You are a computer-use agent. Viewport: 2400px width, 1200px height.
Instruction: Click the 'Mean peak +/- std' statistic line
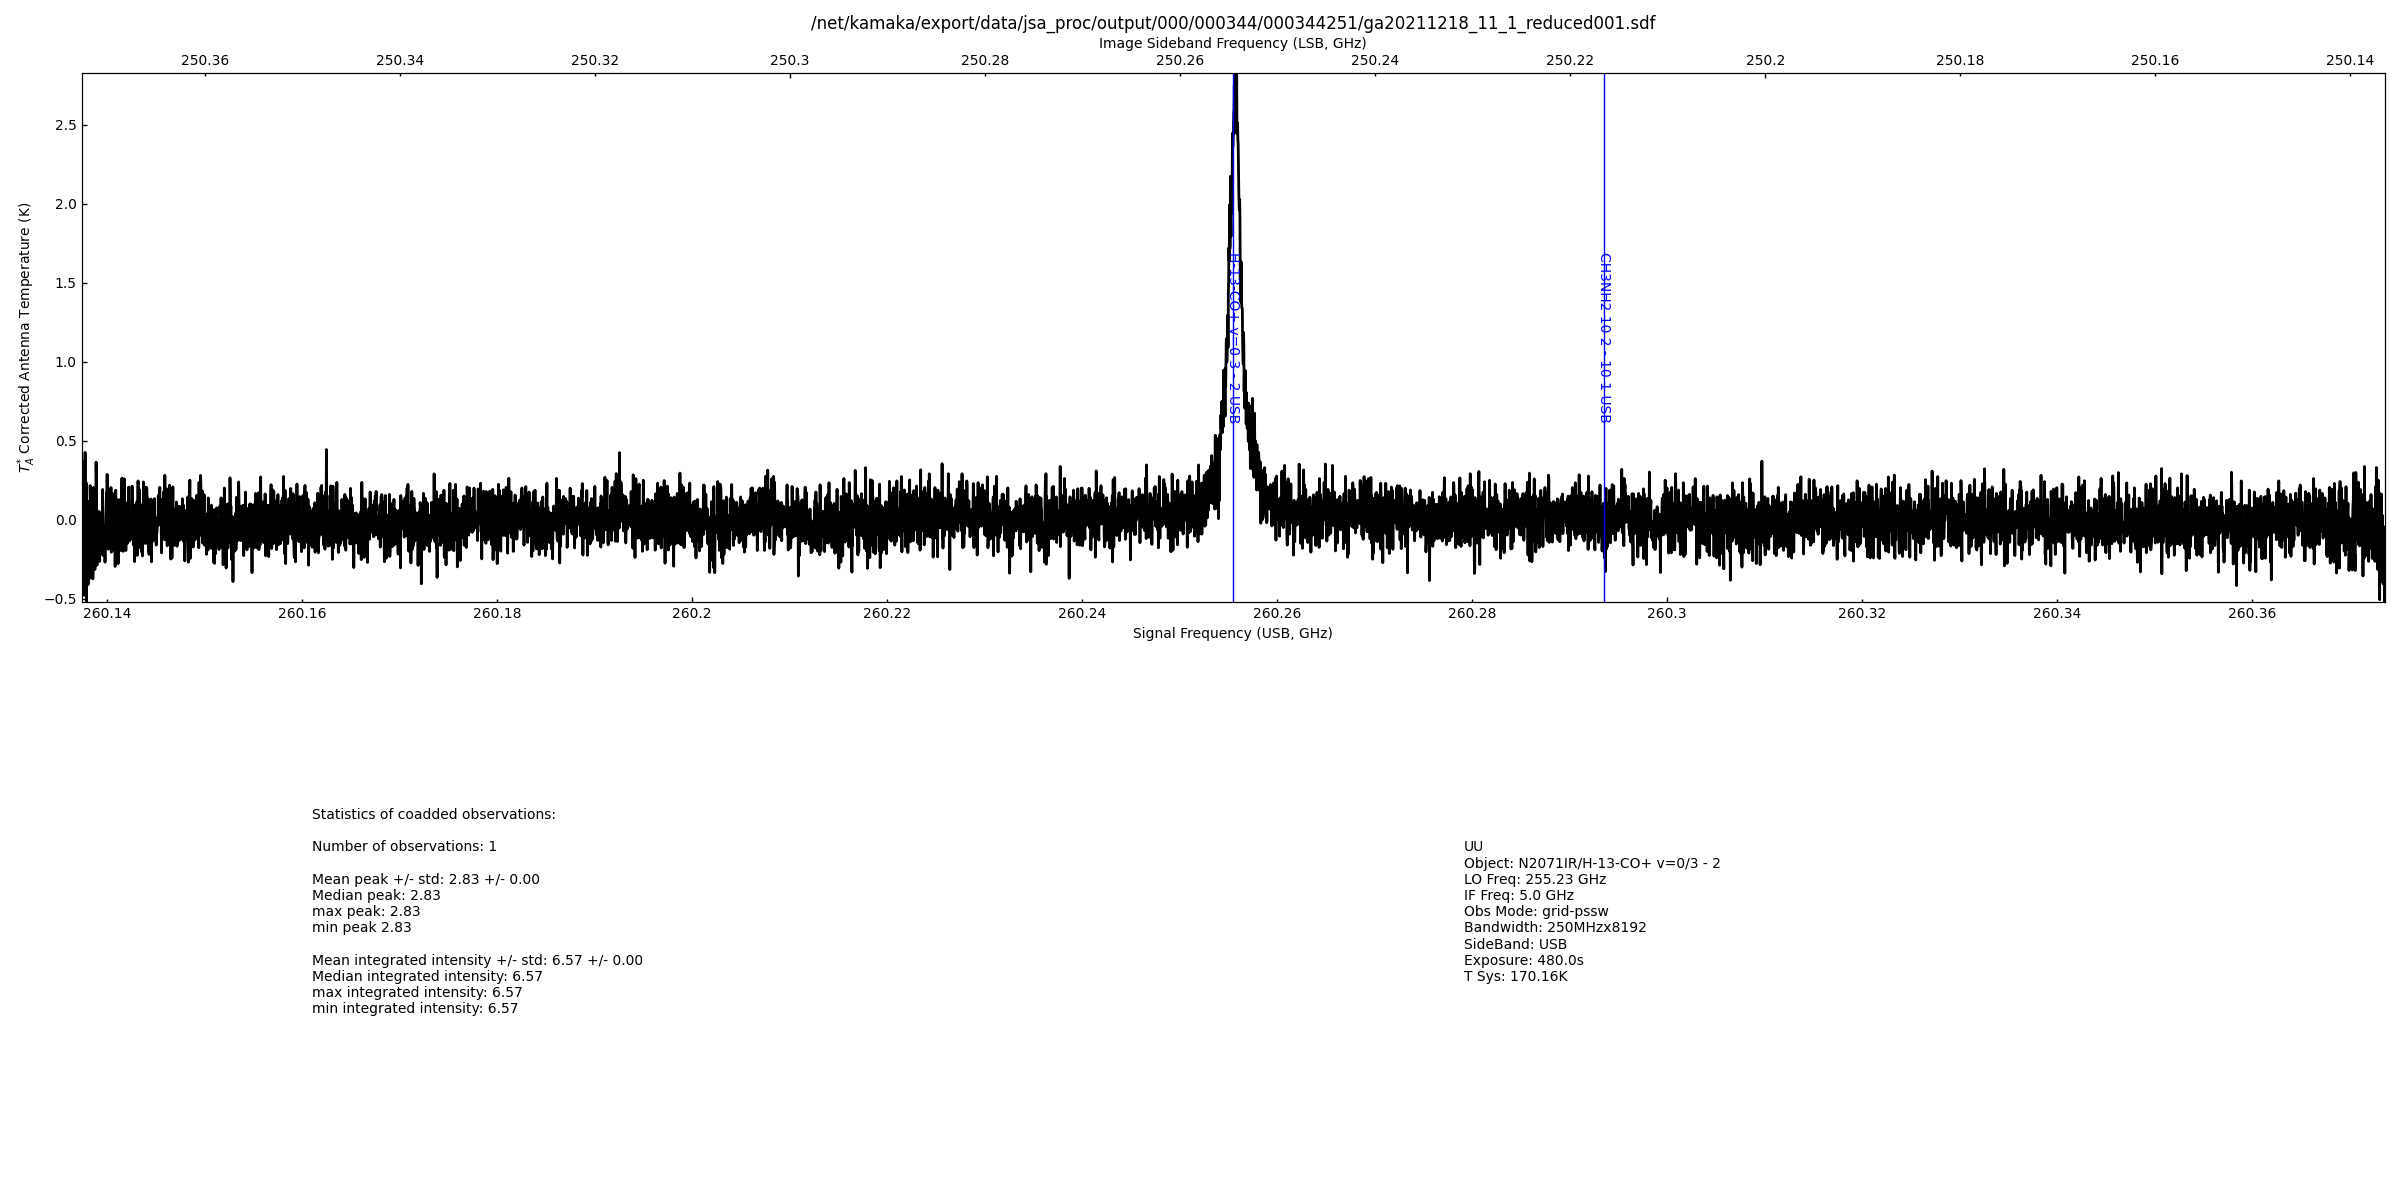point(425,879)
